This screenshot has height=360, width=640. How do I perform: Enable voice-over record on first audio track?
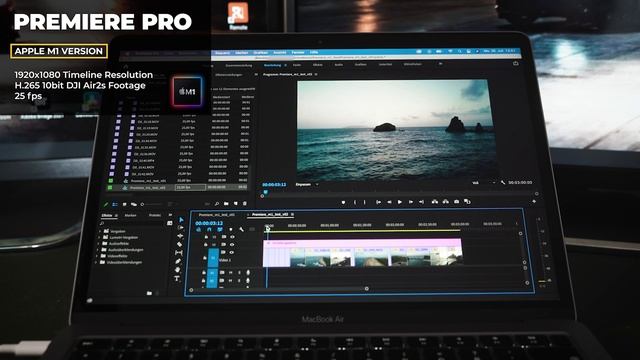pos(248,273)
